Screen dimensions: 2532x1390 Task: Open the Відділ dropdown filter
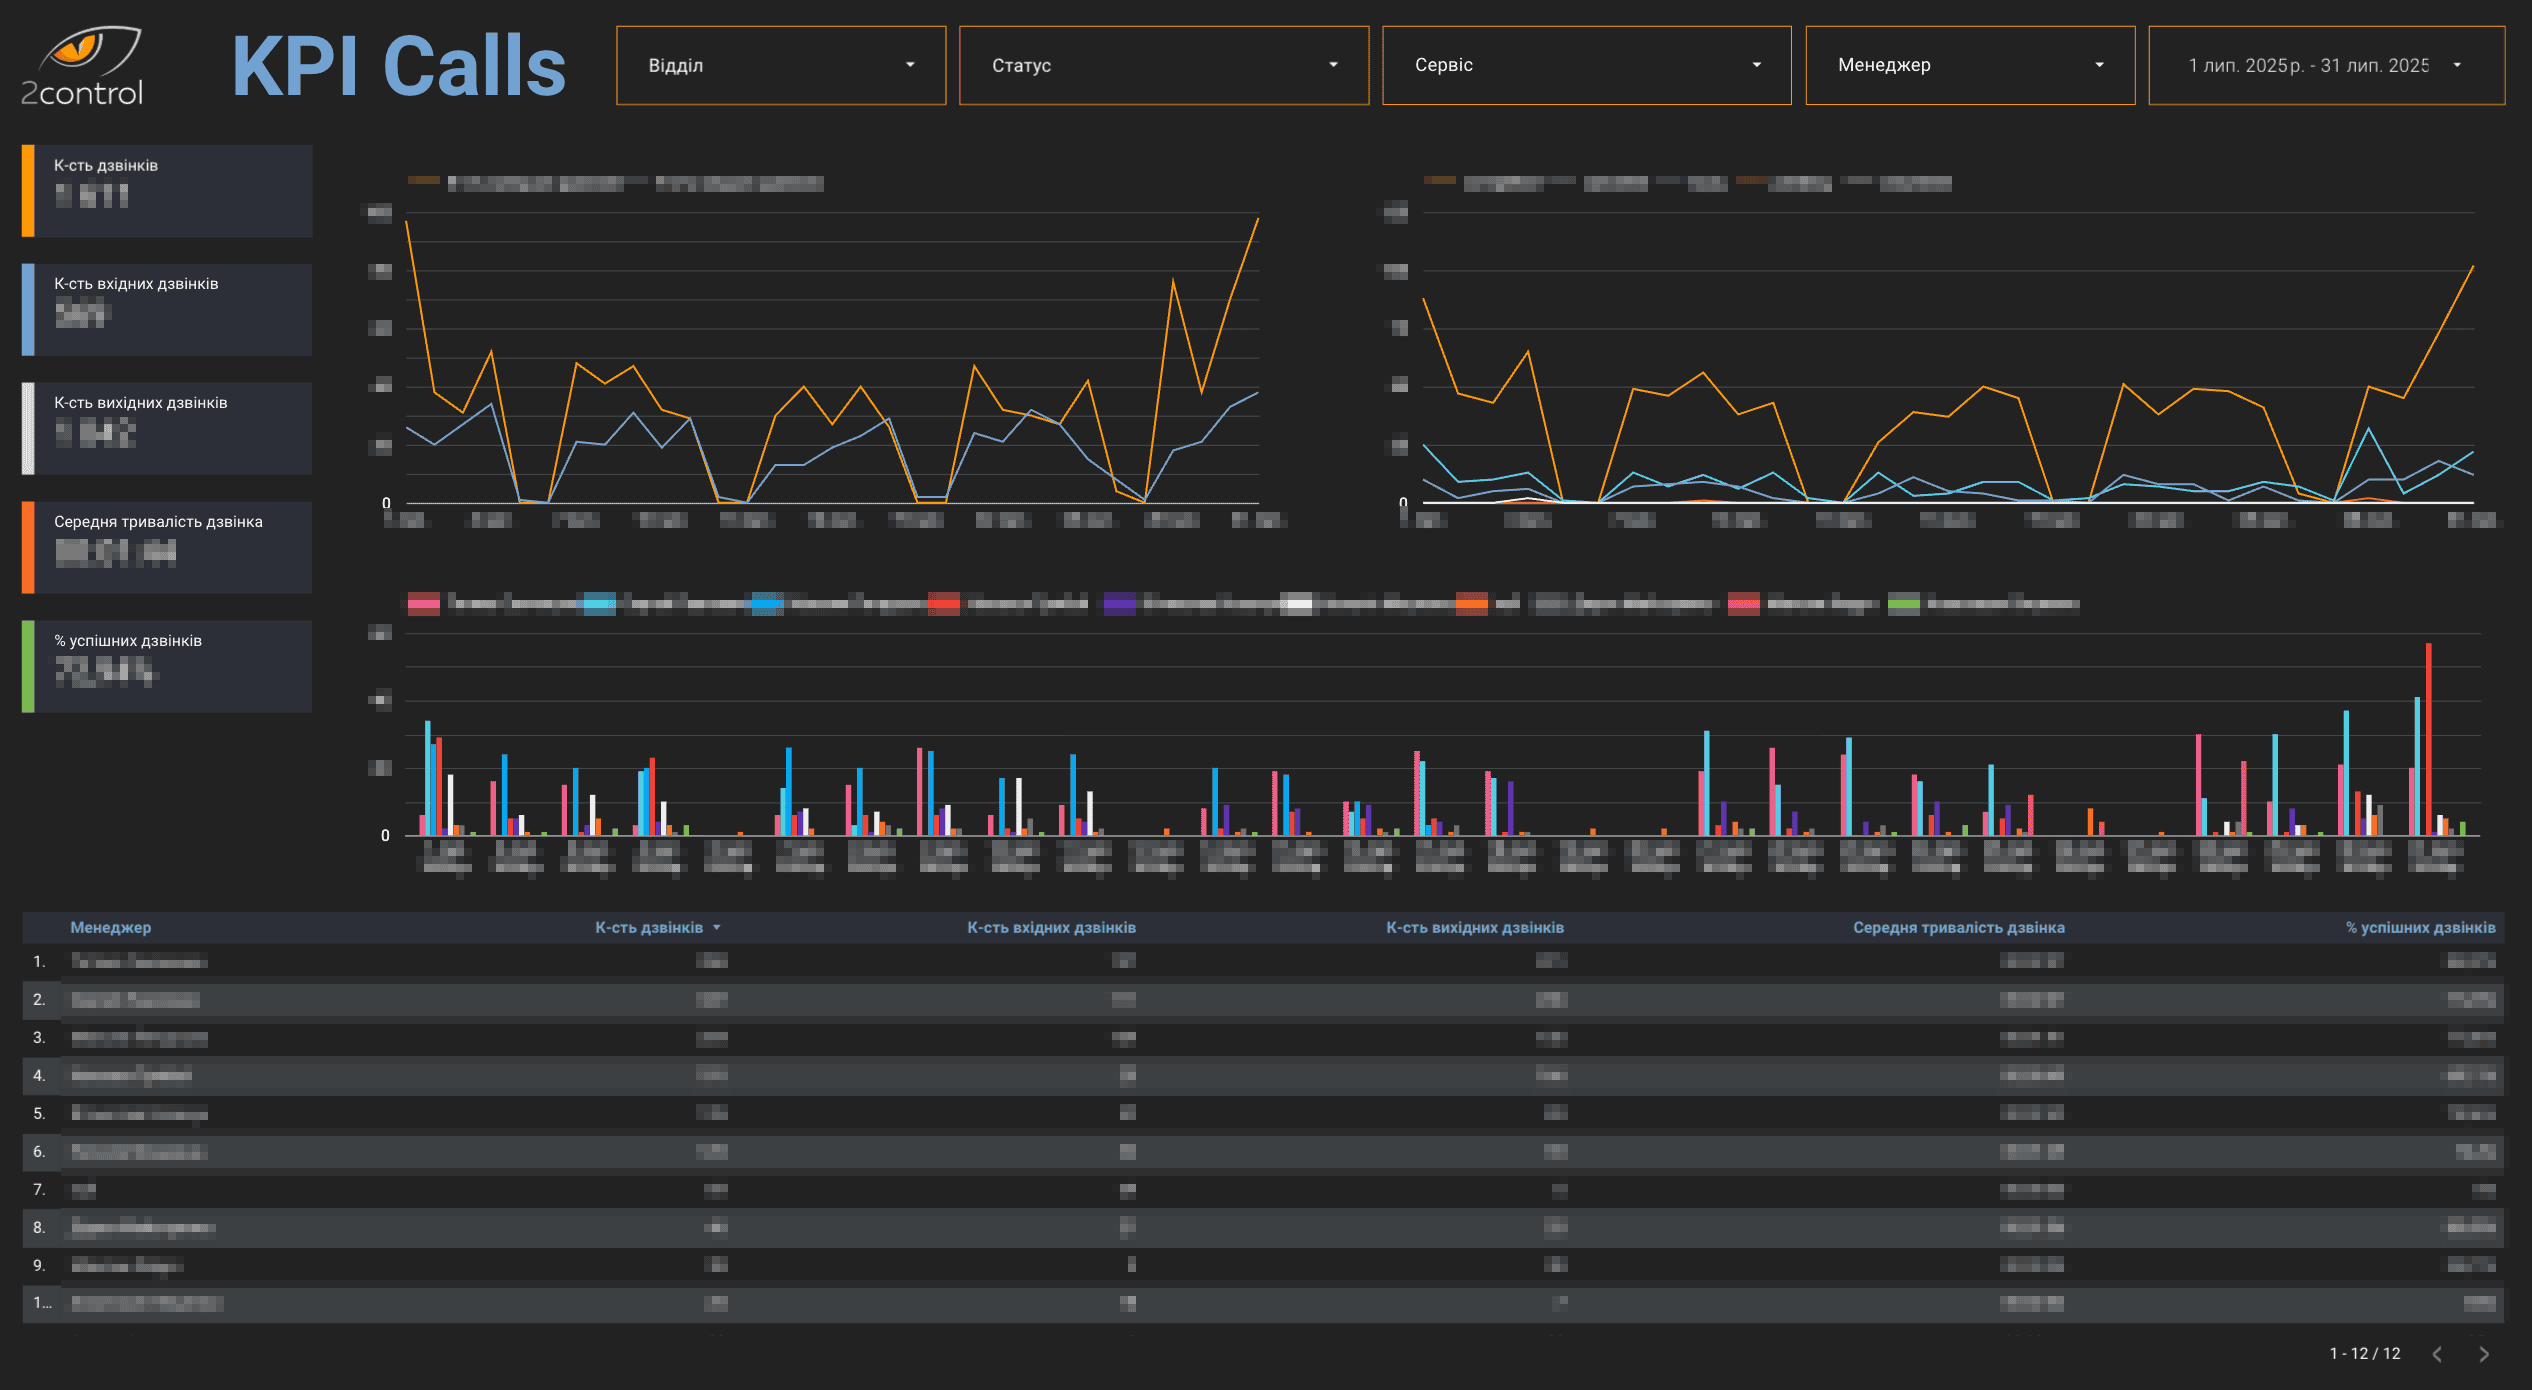tap(780, 65)
